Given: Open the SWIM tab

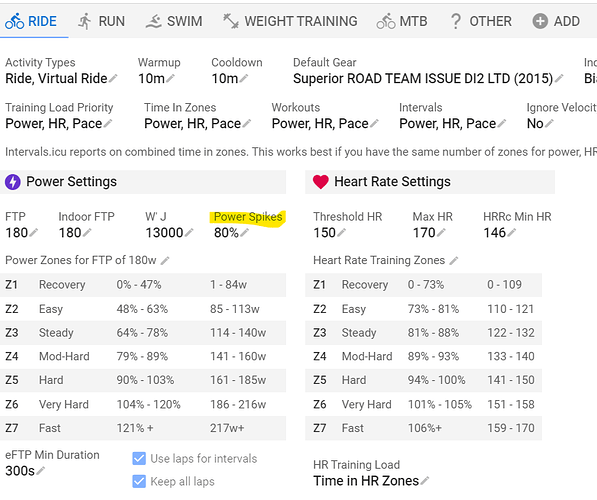Looking at the screenshot, I should [174, 21].
